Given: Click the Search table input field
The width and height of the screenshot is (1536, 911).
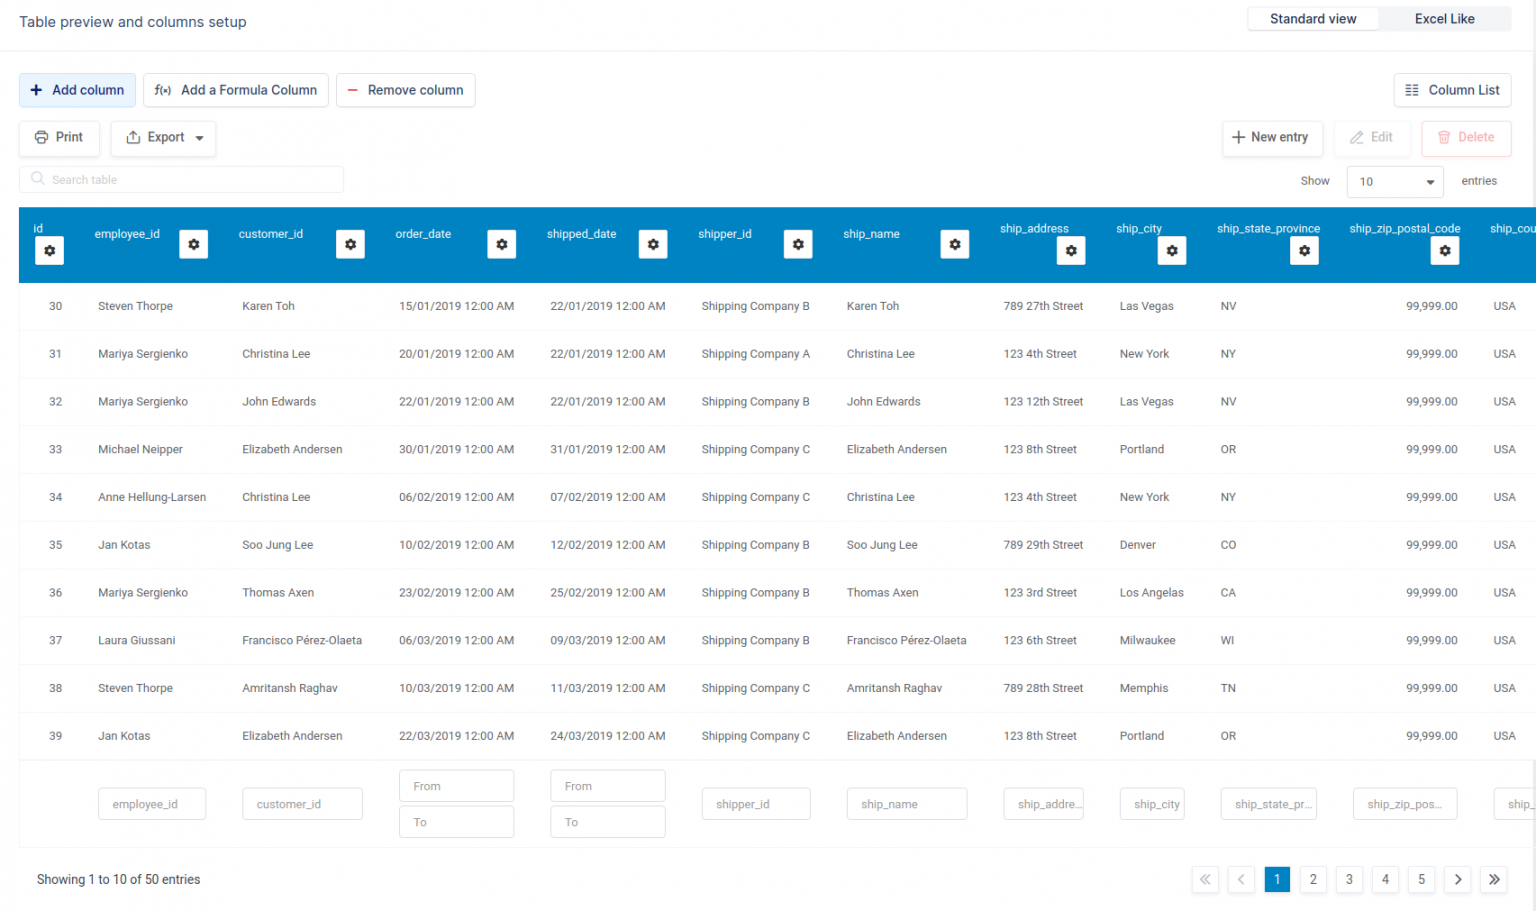Looking at the screenshot, I should pyautogui.click(x=182, y=180).
